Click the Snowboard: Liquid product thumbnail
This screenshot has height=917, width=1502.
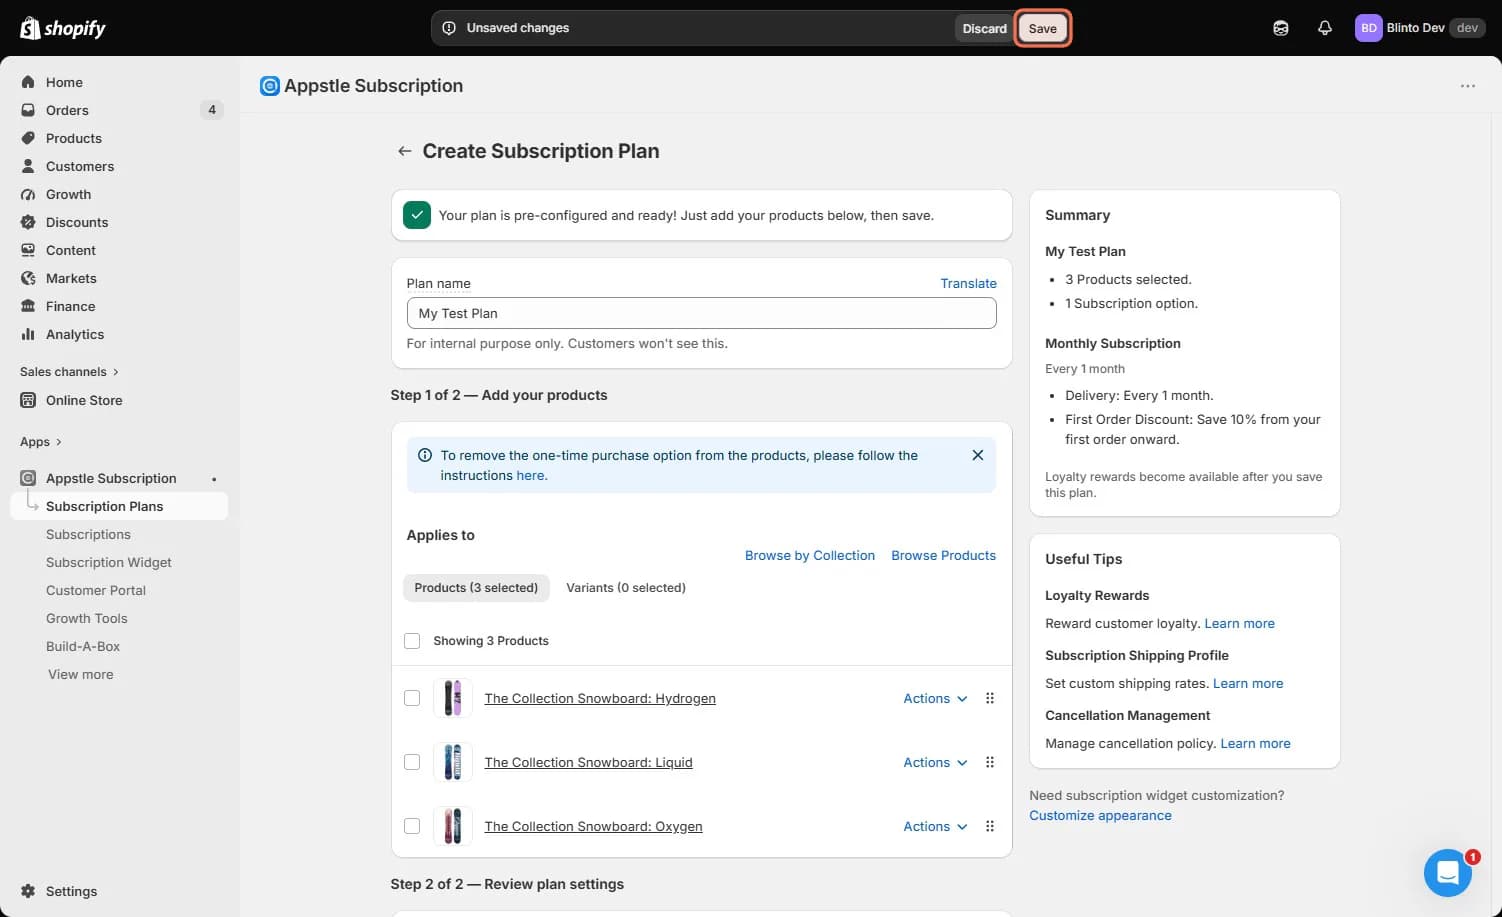point(453,762)
